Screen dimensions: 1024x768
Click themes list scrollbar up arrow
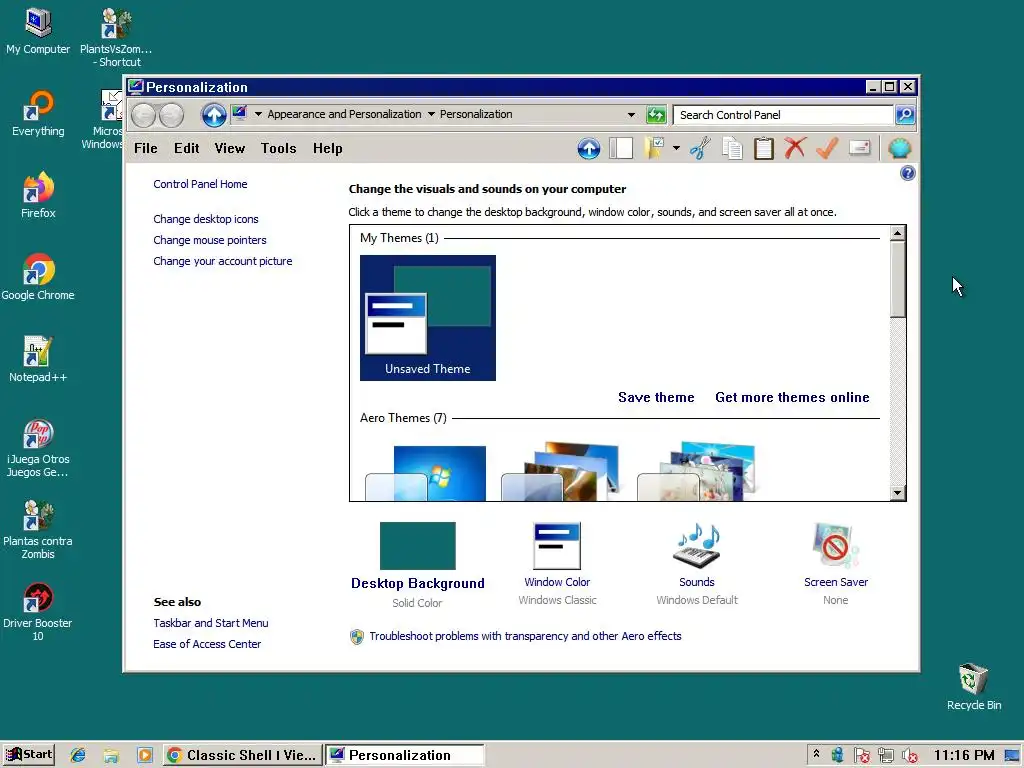tap(898, 233)
